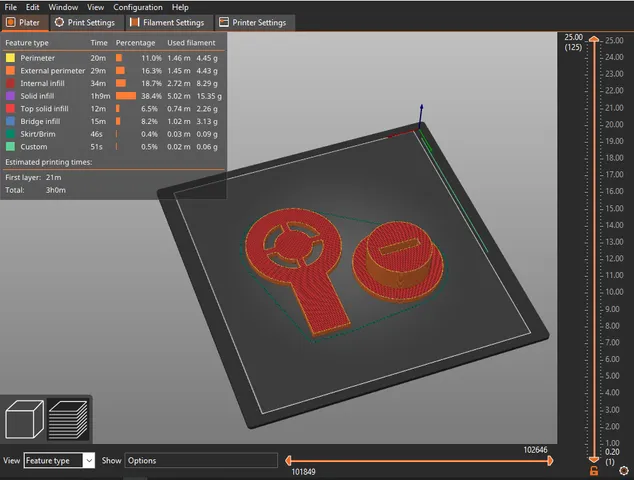Toggle Internal infill dark red swatch
Image resolution: width=634 pixels, height=480 pixels.
pos(11,83)
